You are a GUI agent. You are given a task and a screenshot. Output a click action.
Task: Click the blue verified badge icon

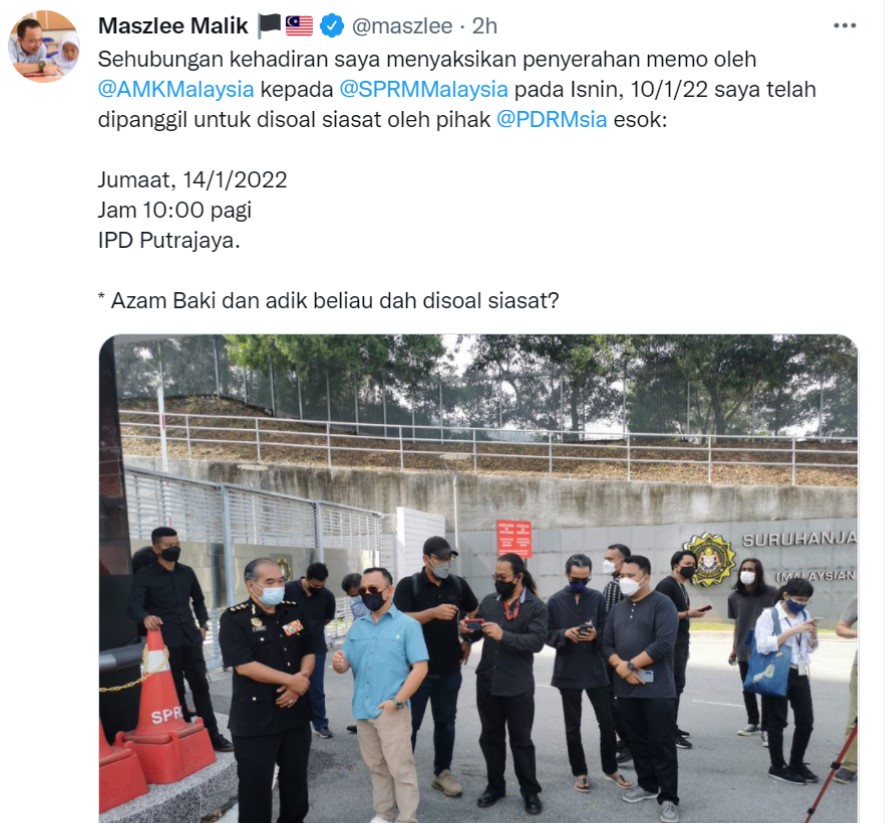(x=332, y=26)
